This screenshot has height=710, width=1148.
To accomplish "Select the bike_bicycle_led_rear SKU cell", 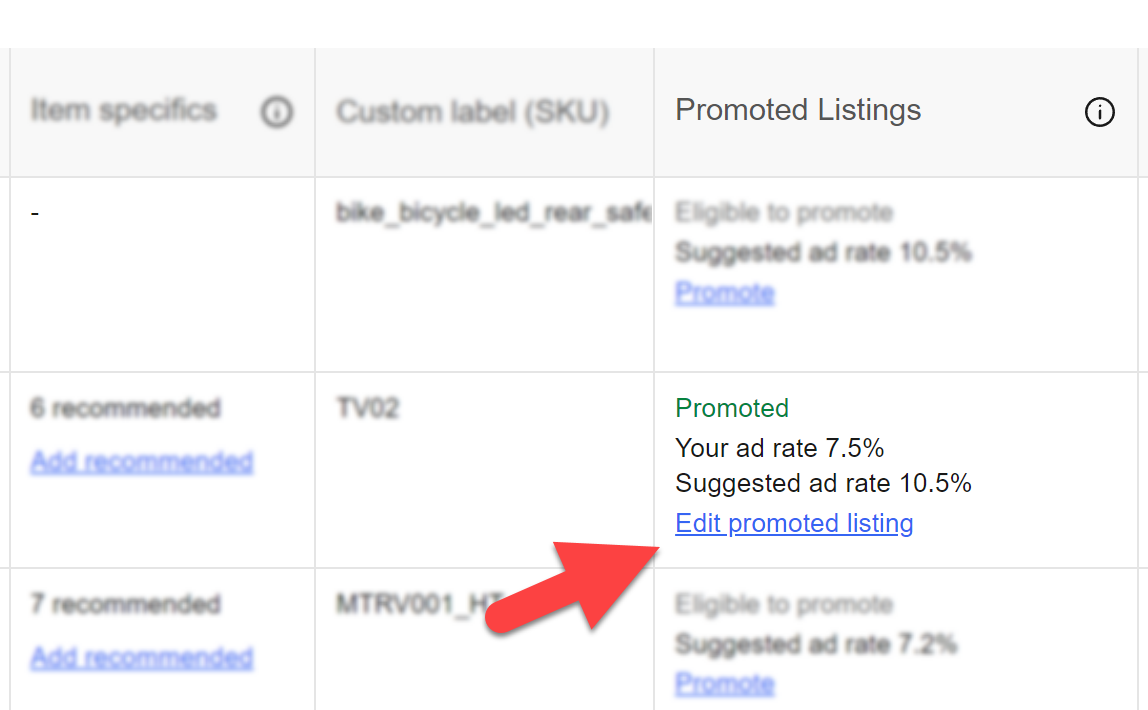I will coord(494,213).
